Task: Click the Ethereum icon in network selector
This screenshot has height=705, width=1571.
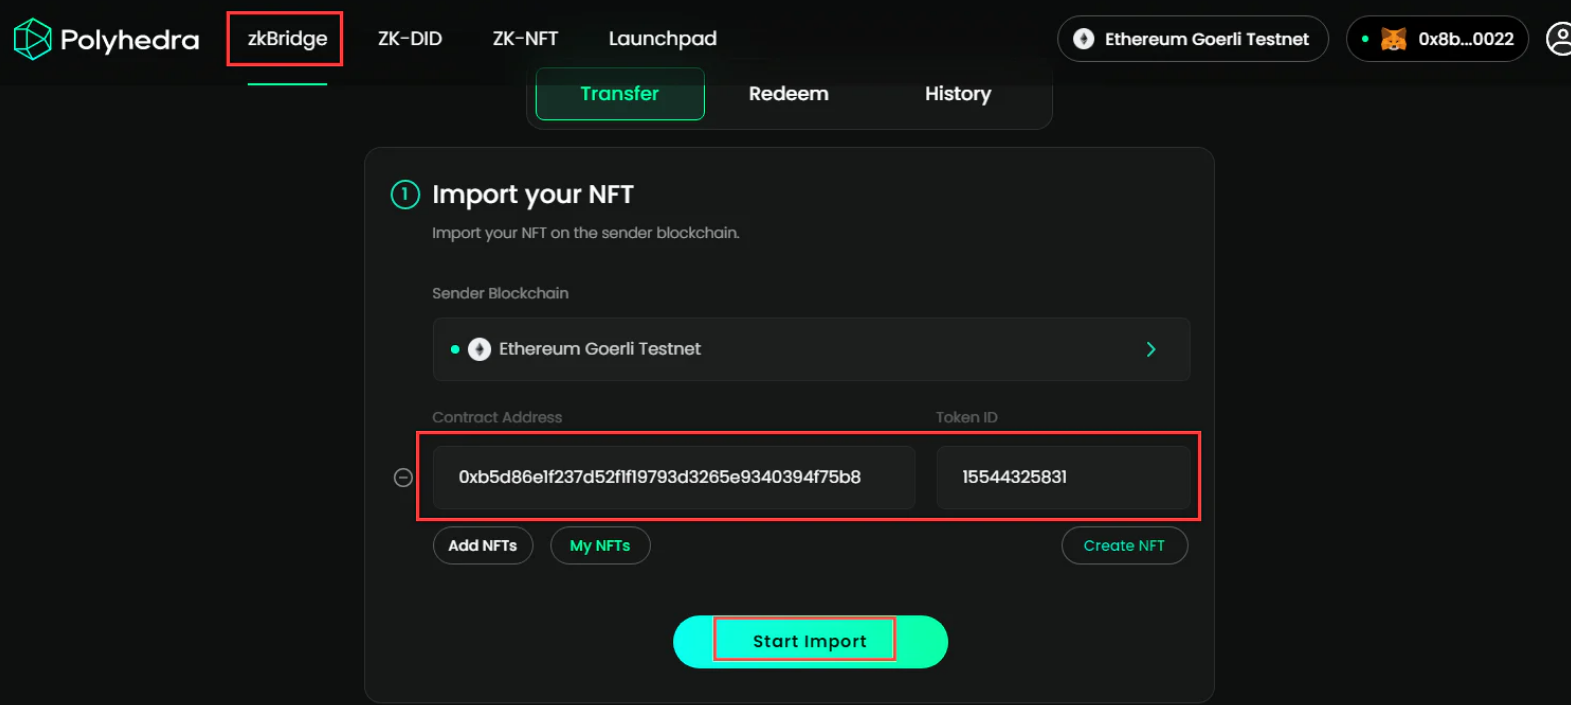Action: coord(1083,39)
